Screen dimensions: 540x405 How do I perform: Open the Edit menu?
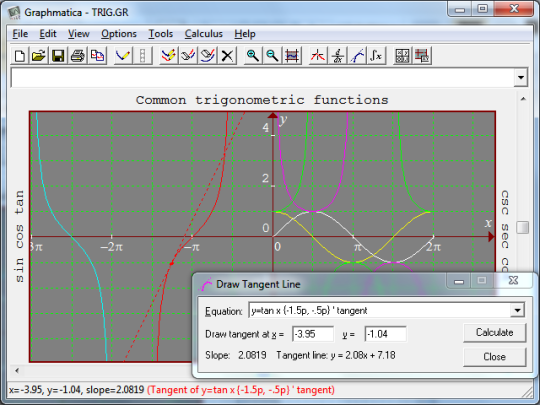click(x=48, y=34)
